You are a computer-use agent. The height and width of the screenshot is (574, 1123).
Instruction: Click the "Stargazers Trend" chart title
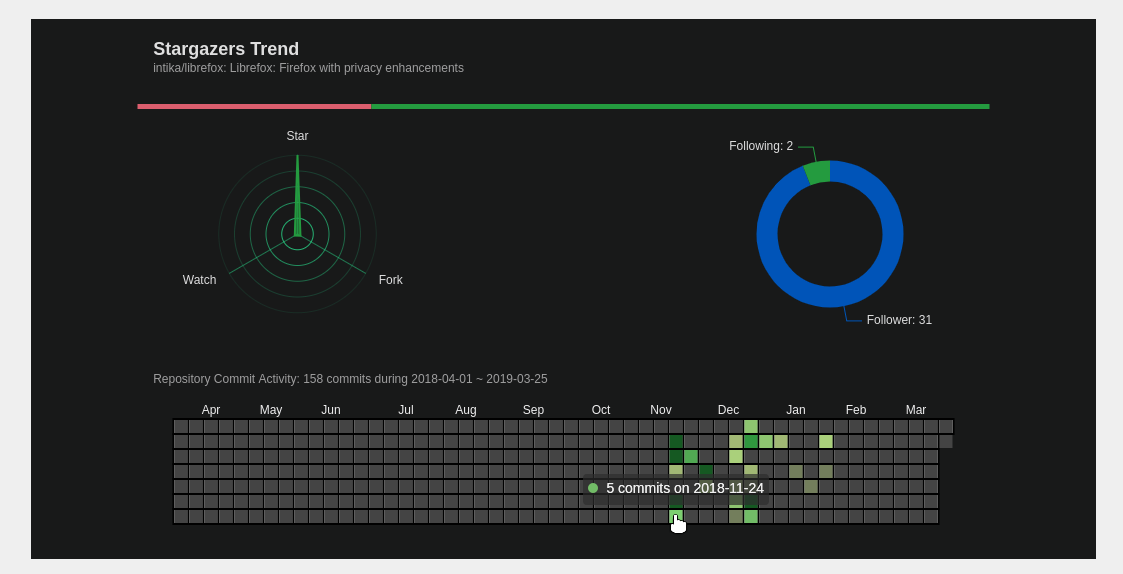click(226, 49)
